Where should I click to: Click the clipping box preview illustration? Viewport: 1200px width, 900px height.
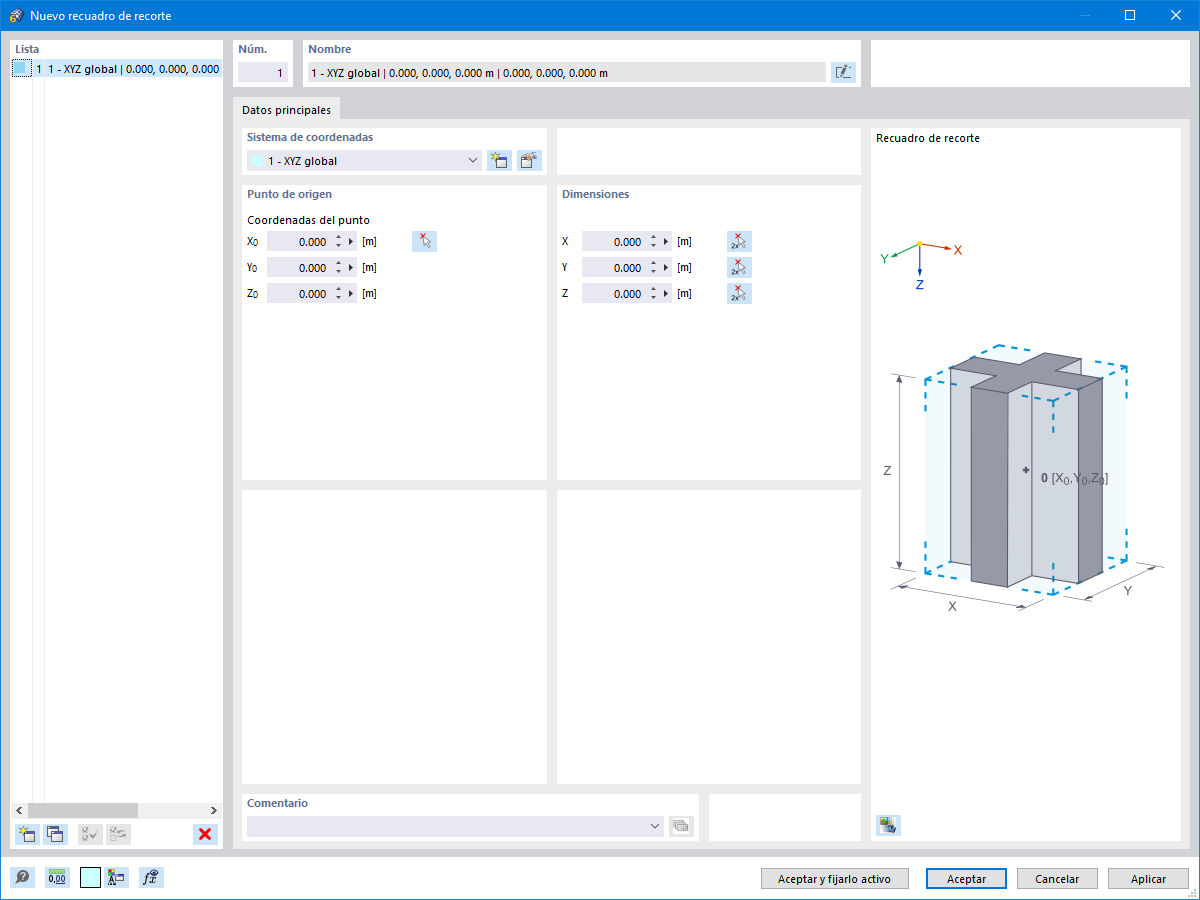[1025, 480]
